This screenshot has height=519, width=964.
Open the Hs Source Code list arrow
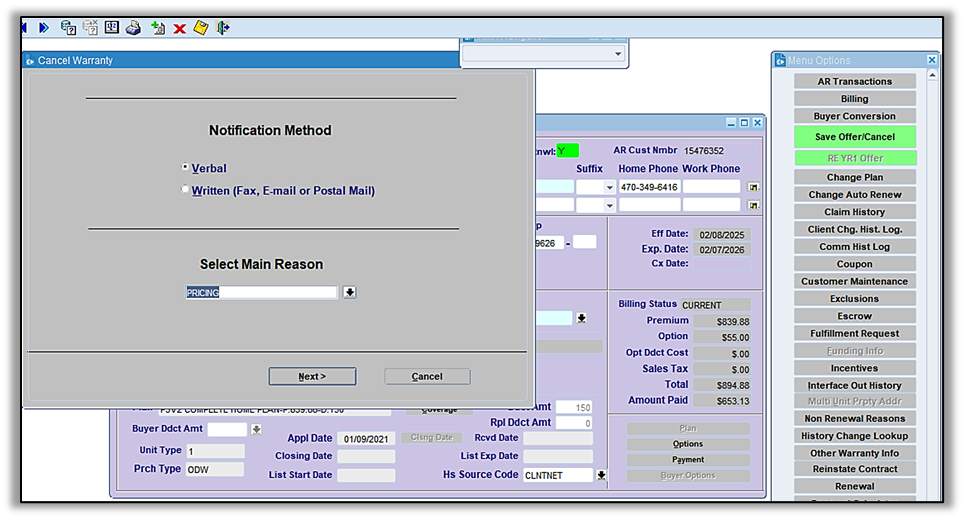(x=602, y=476)
